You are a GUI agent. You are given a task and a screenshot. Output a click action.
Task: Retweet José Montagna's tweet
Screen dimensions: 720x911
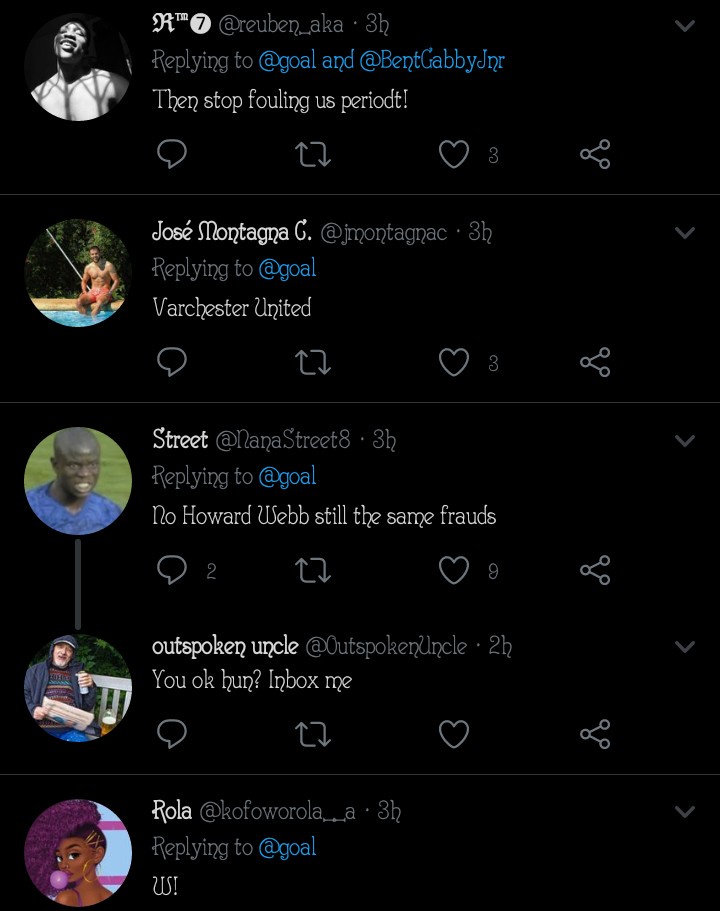point(314,362)
